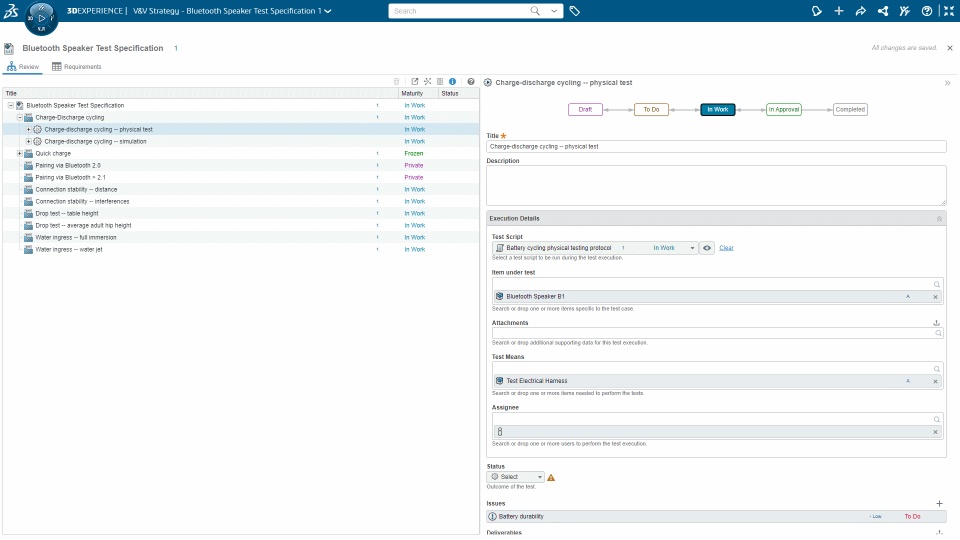Click the collapse fullscreen arrows icon
This screenshot has height=540, width=960.
click(948, 11)
